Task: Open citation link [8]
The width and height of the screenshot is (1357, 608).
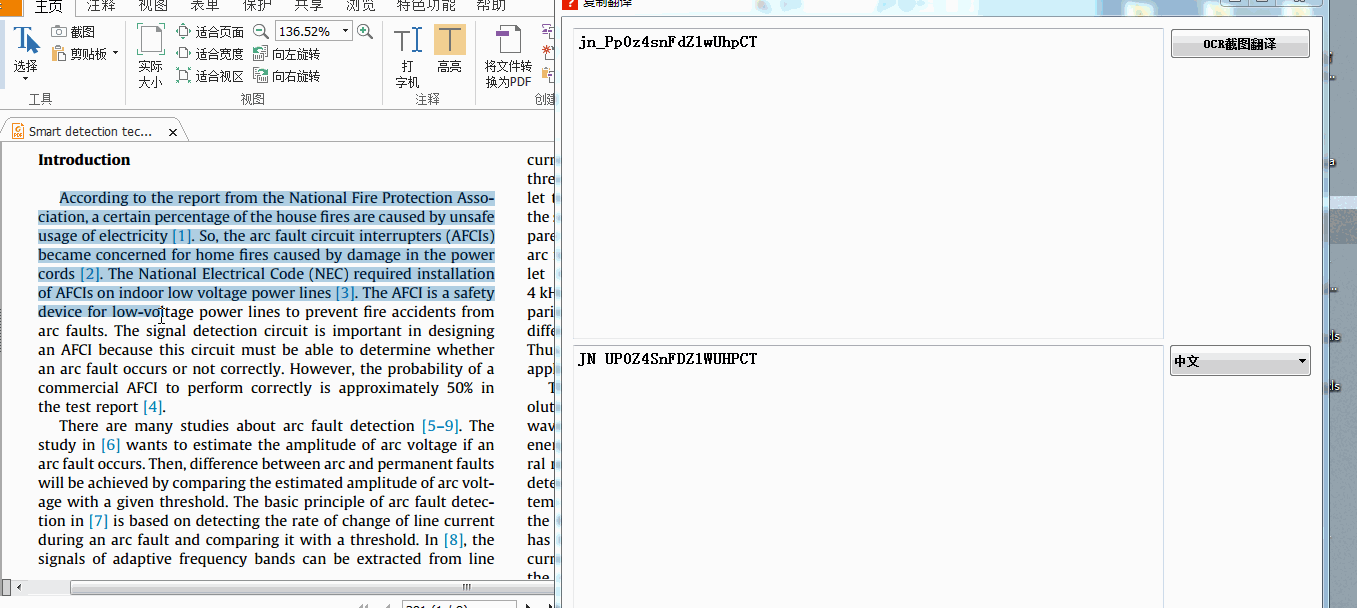Action: pos(453,540)
